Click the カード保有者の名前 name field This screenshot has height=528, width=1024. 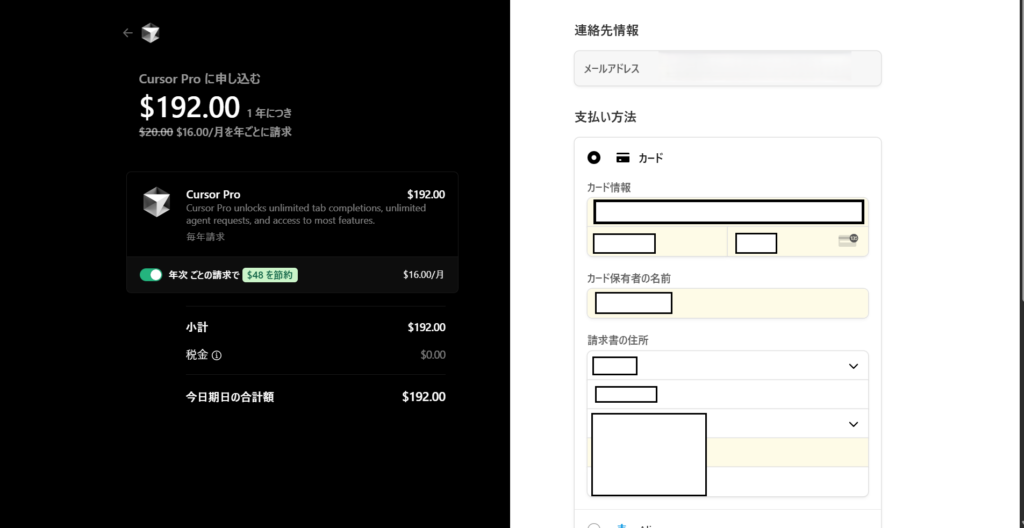pos(727,303)
